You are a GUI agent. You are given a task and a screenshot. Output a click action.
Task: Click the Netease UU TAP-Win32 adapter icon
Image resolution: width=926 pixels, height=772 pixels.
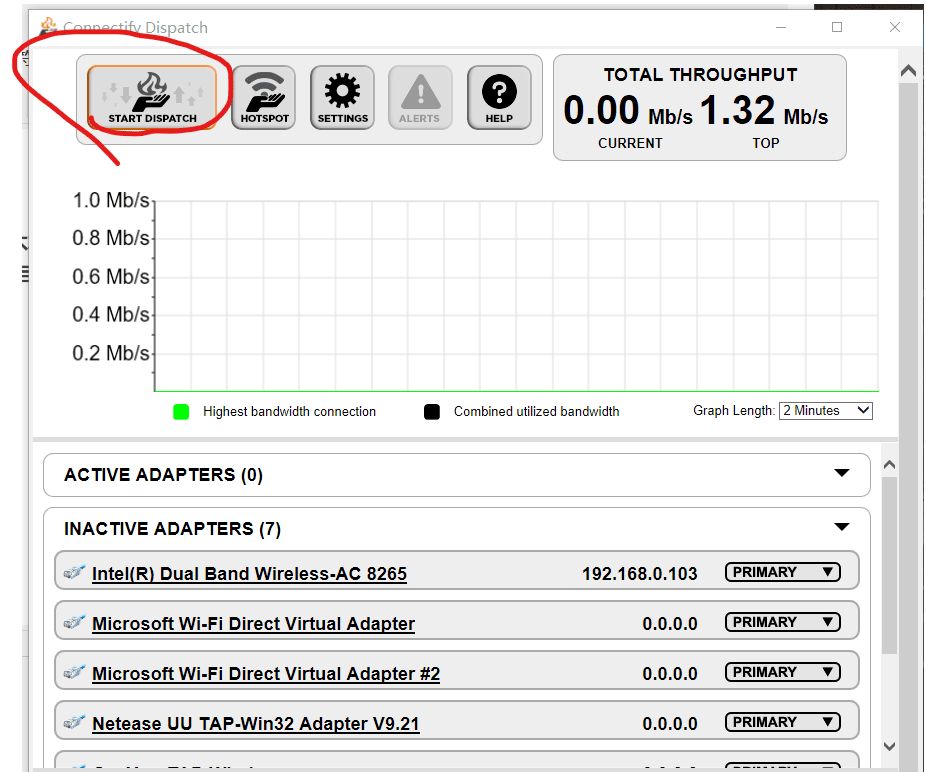click(74, 722)
